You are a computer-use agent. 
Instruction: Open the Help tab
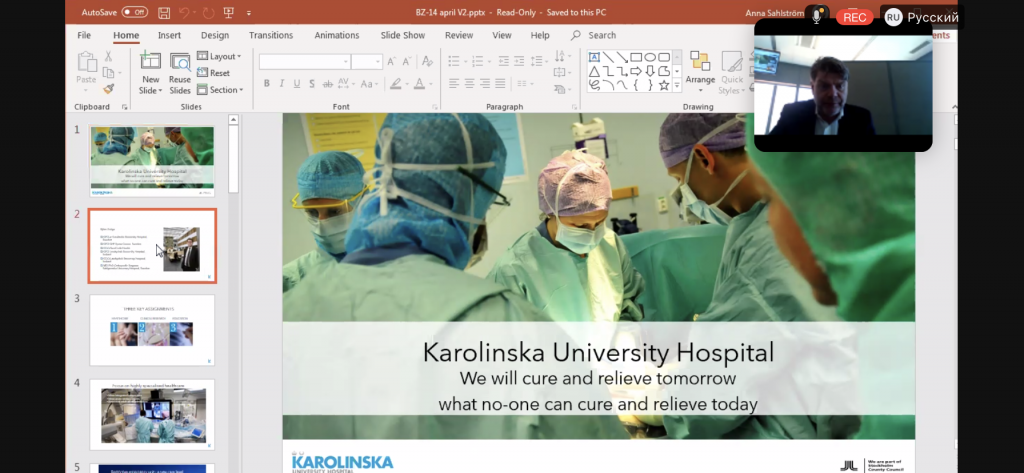pos(540,35)
